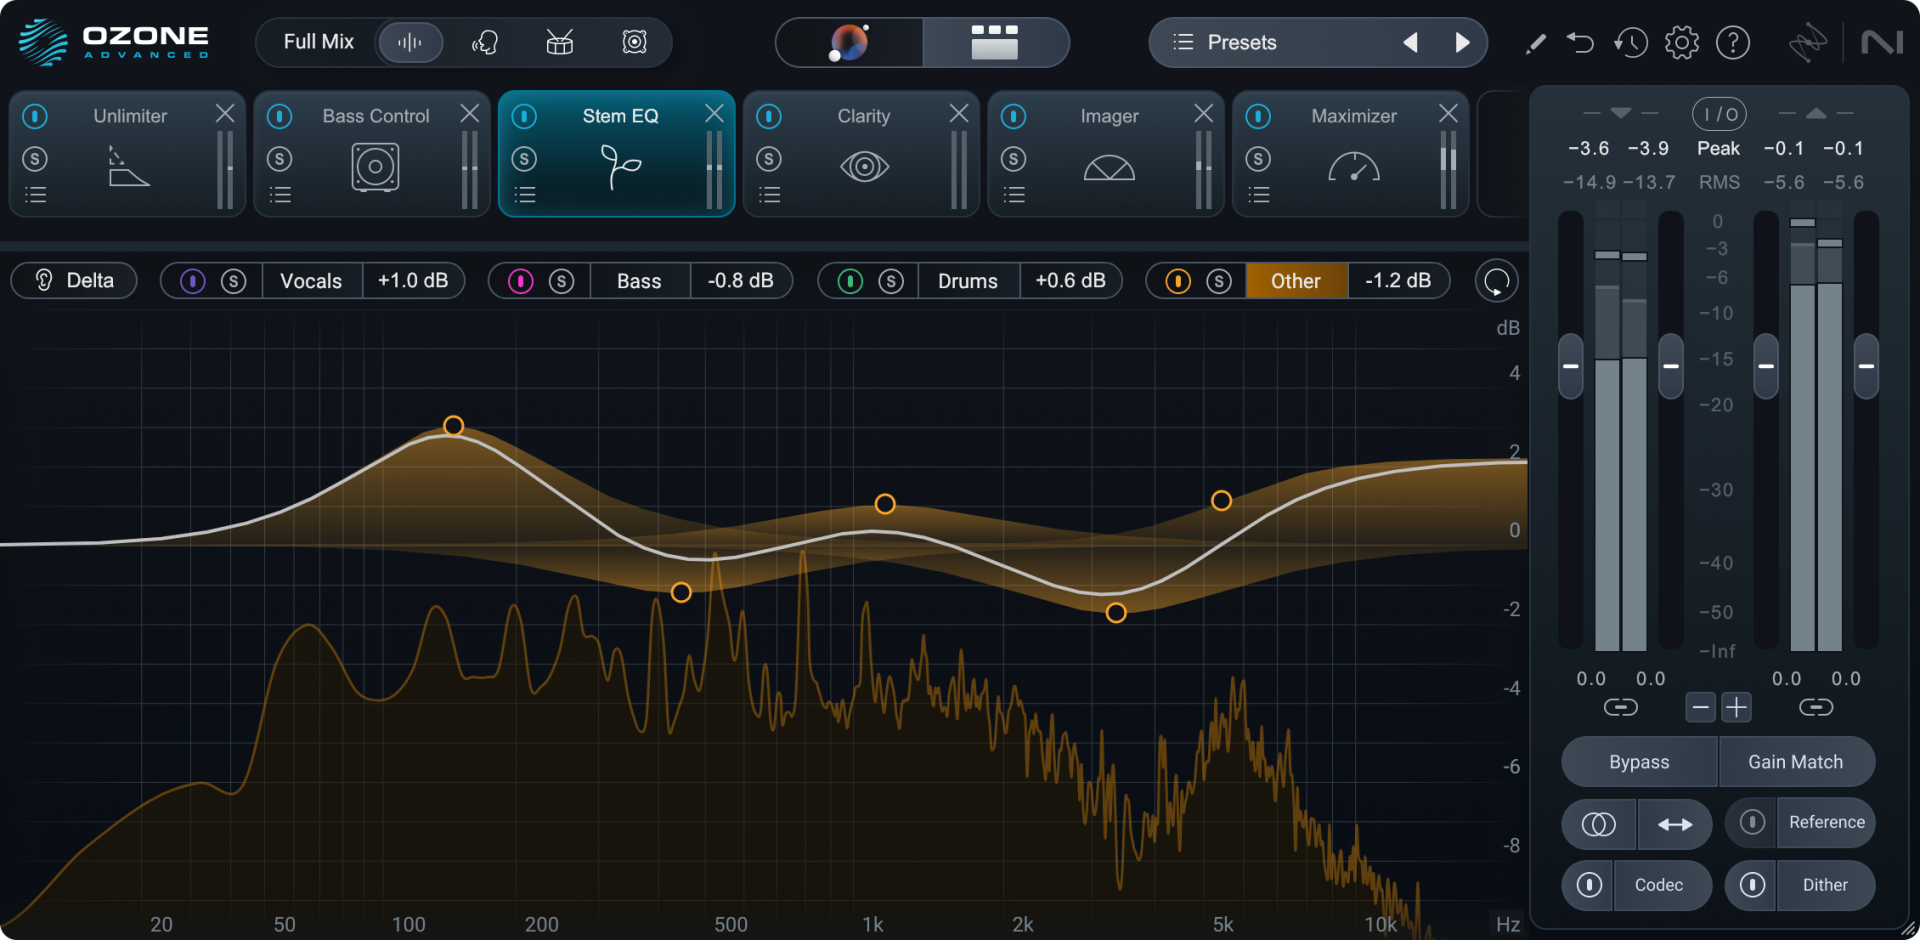Image resolution: width=1920 pixels, height=940 pixels.
Task: Enable the power toggle on the Unlimiter module
Action: point(35,116)
